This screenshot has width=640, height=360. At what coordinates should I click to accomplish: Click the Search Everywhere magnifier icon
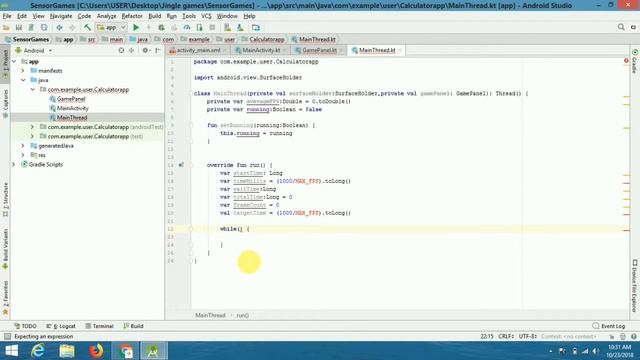[x=621, y=27]
